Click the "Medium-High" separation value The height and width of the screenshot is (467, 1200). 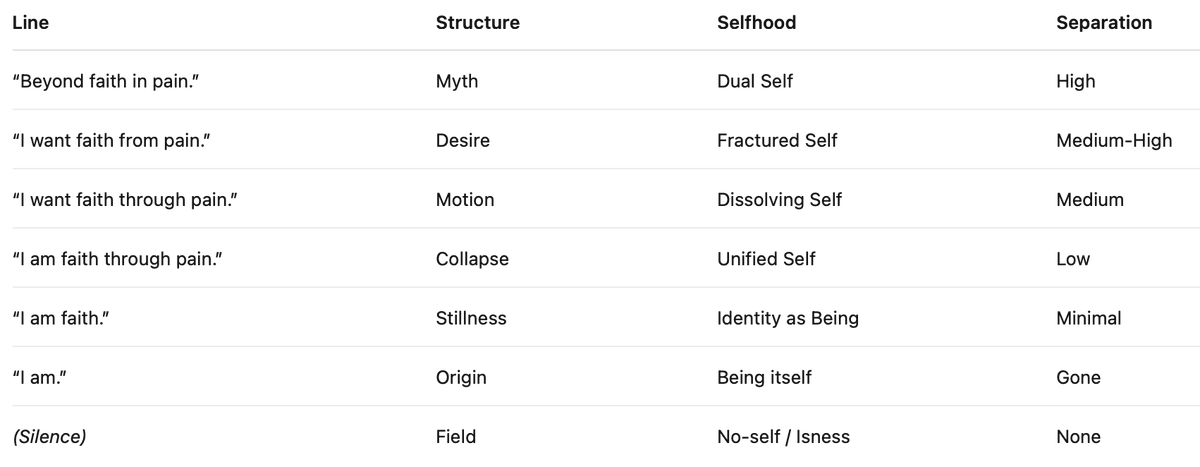tap(1113, 141)
